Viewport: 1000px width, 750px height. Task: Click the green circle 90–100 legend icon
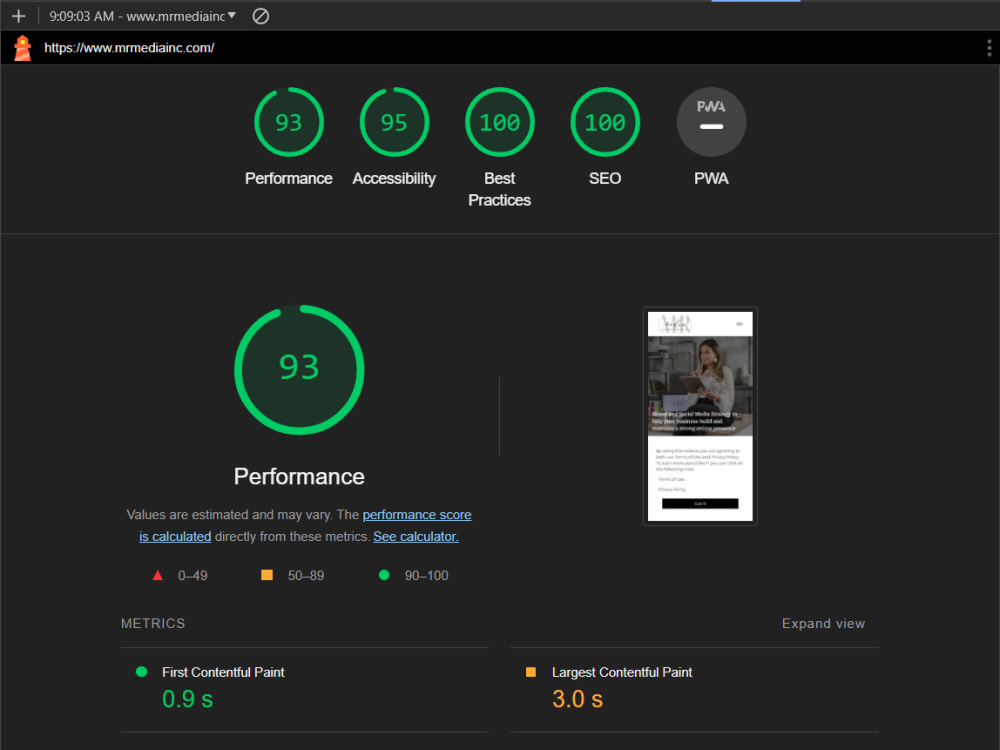(x=384, y=575)
